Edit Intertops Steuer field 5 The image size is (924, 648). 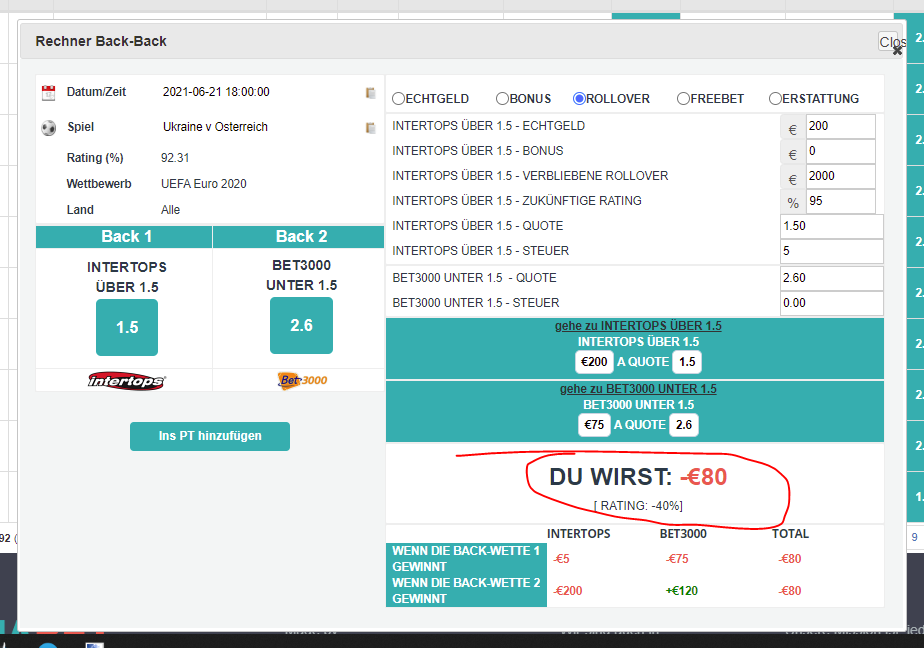[x=831, y=252]
